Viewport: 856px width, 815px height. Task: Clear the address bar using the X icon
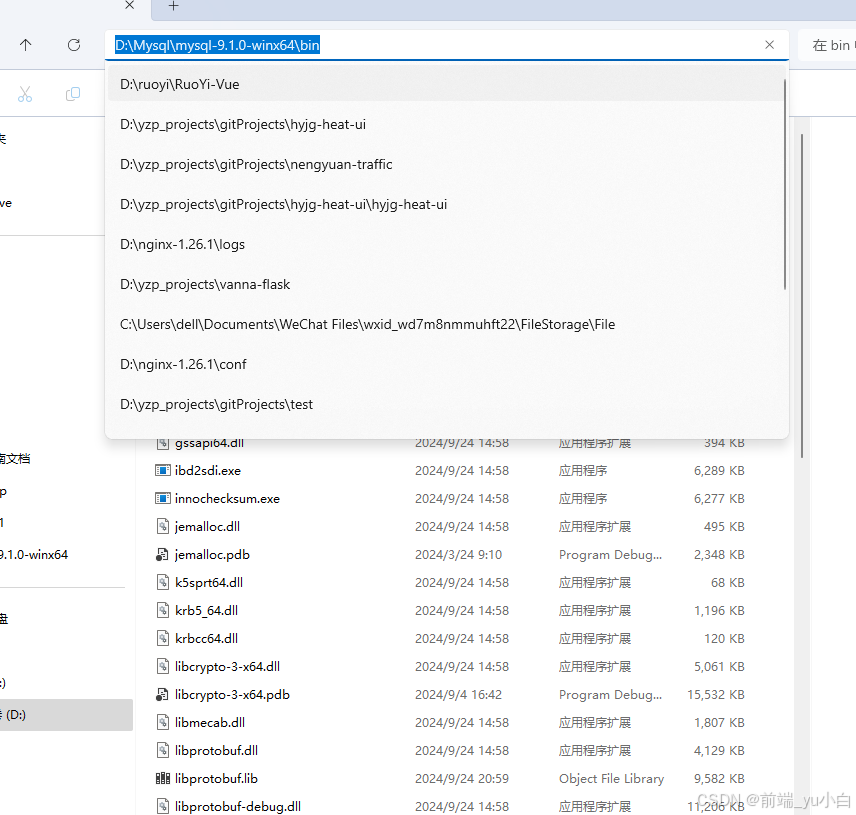pos(769,45)
